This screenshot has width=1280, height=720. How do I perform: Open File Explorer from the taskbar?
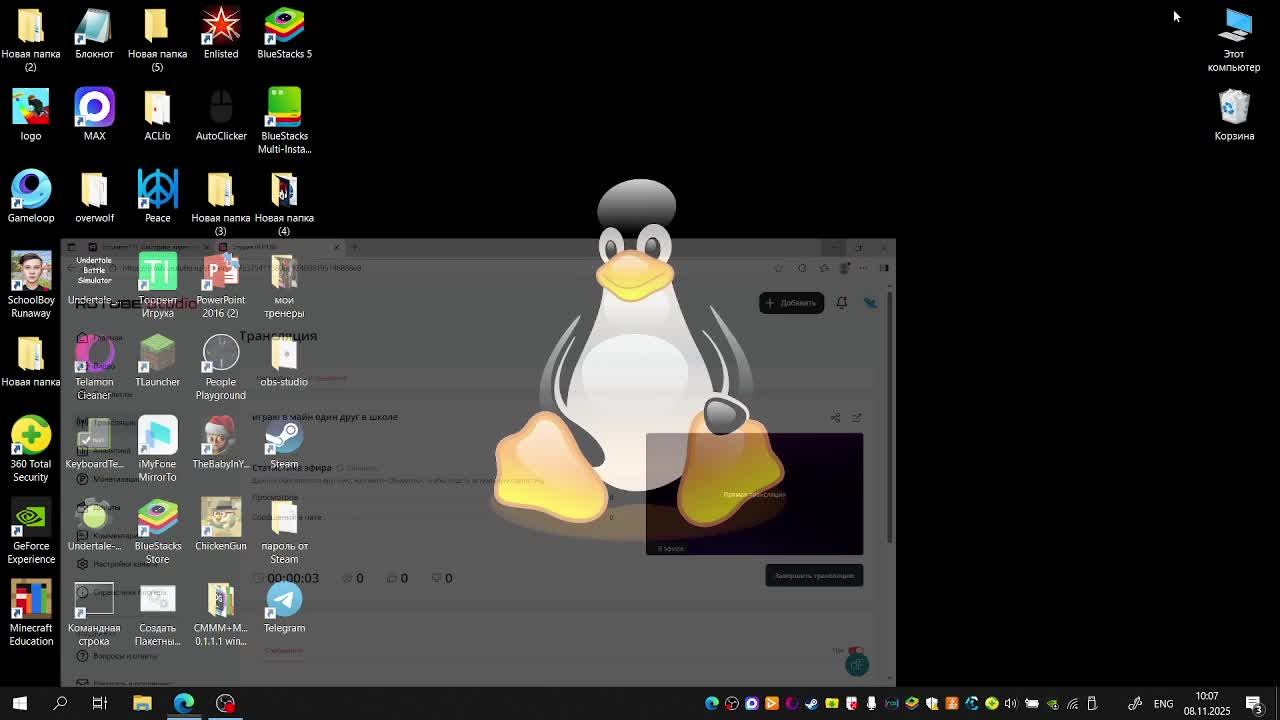coord(142,703)
